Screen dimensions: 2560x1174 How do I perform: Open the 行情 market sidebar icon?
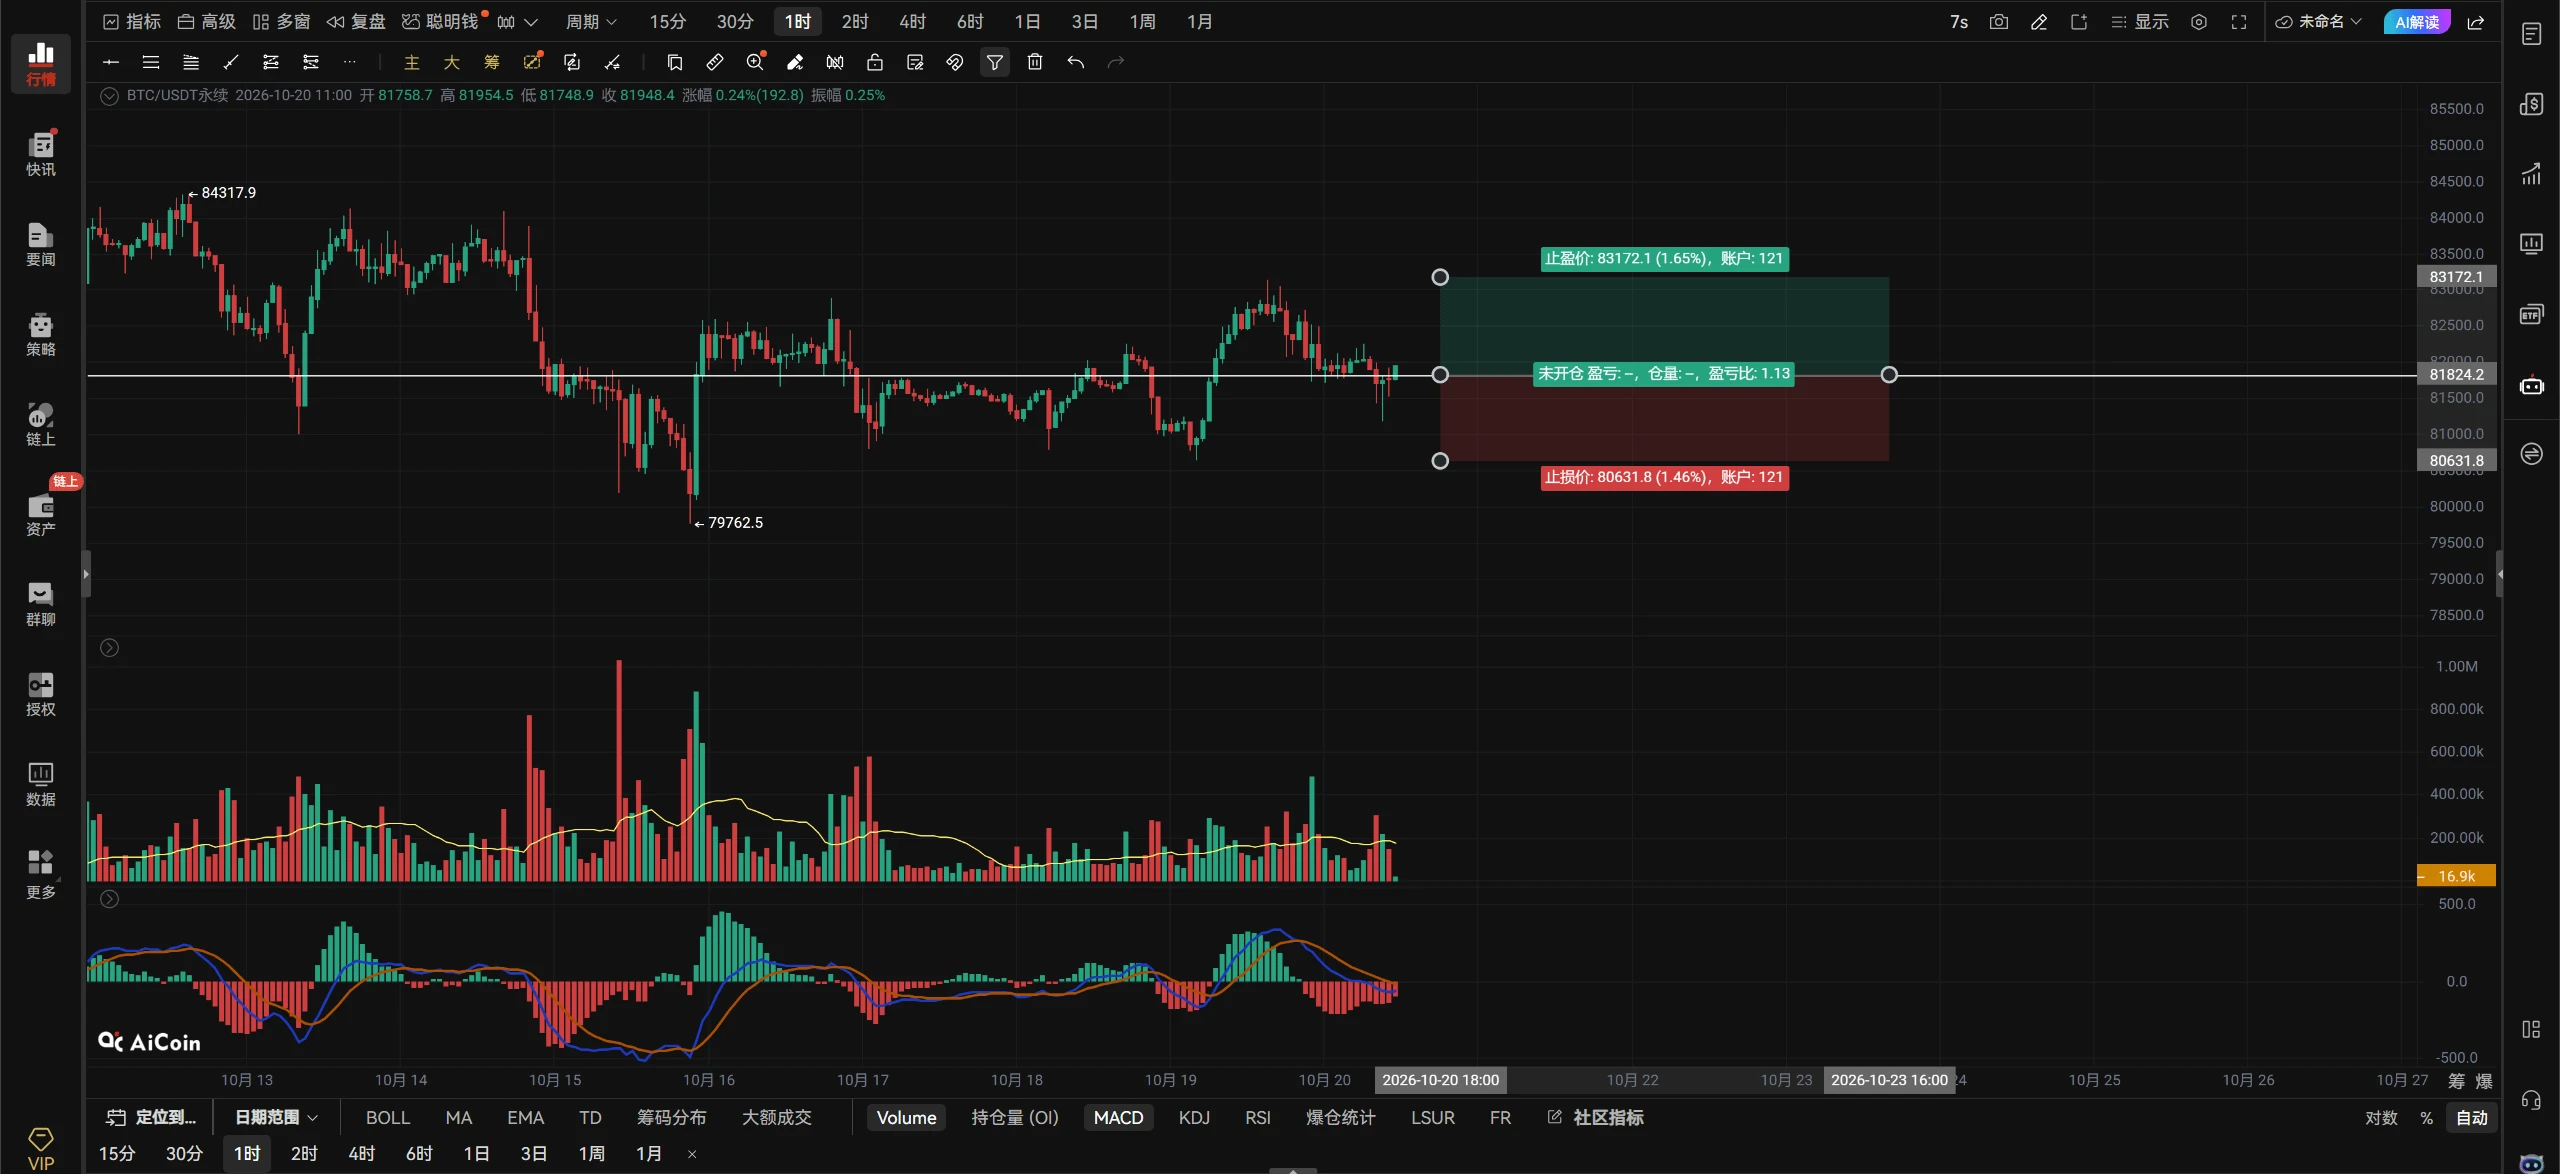[41, 63]
